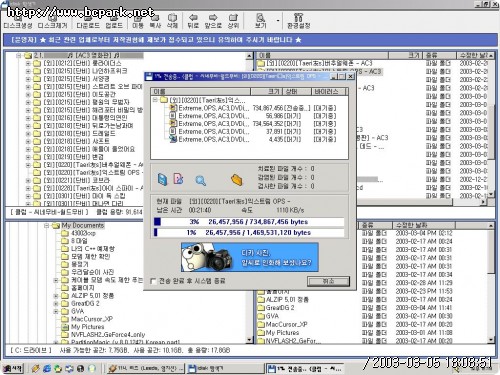Go back with the 뒤로 arrow
500x375 pixels.
click(193, 21)
